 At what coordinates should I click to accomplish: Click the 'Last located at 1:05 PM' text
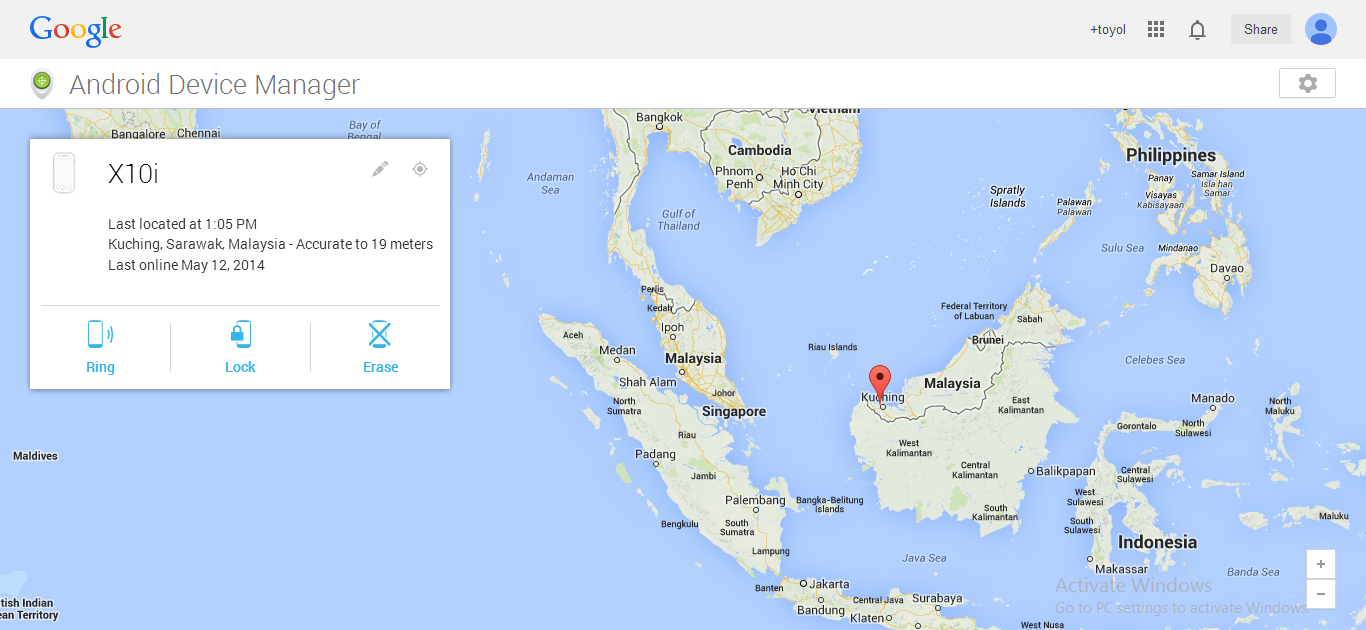(182, 224)
